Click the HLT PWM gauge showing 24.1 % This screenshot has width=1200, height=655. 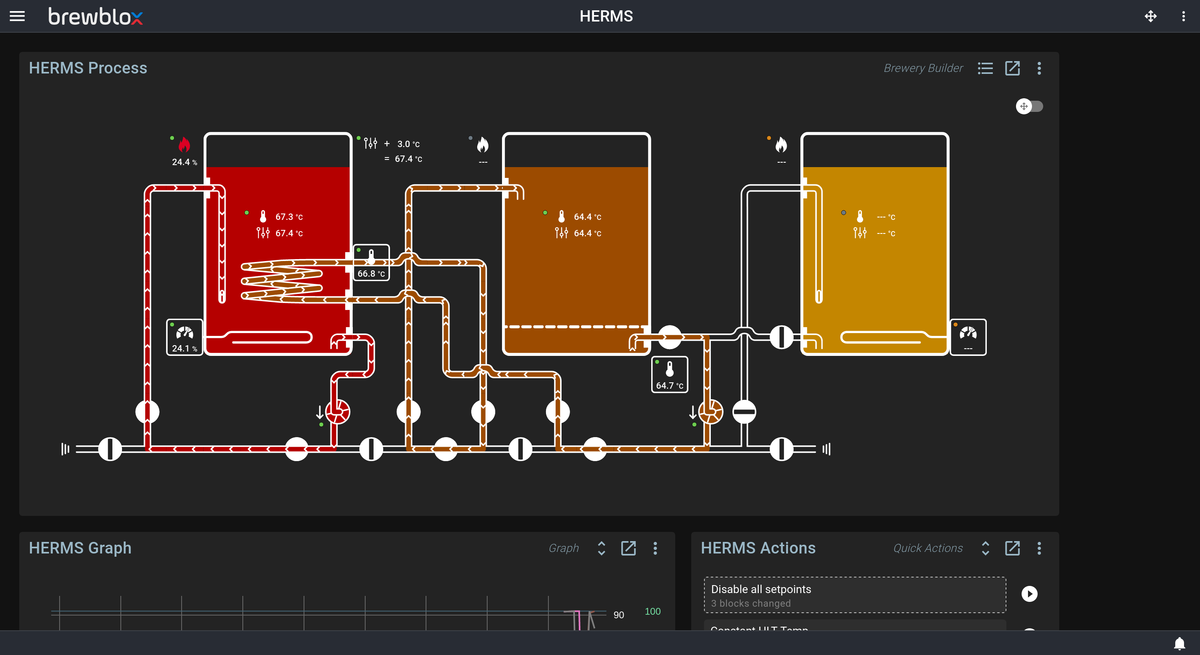point(185,337)
